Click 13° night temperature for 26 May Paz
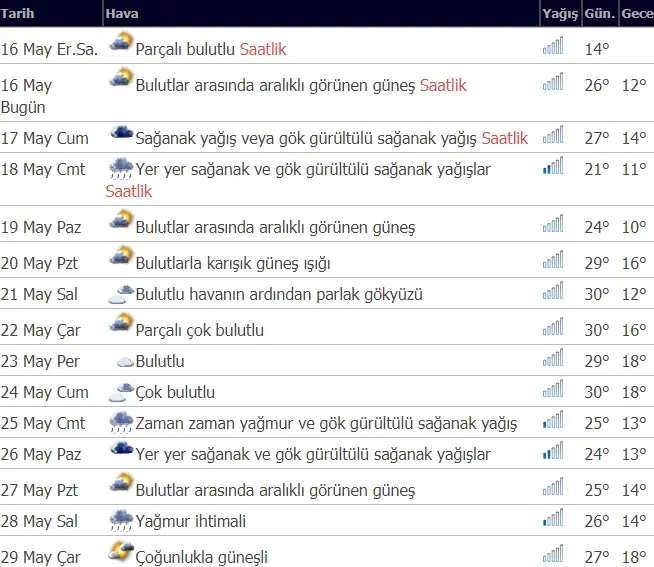 click(634, 454)
